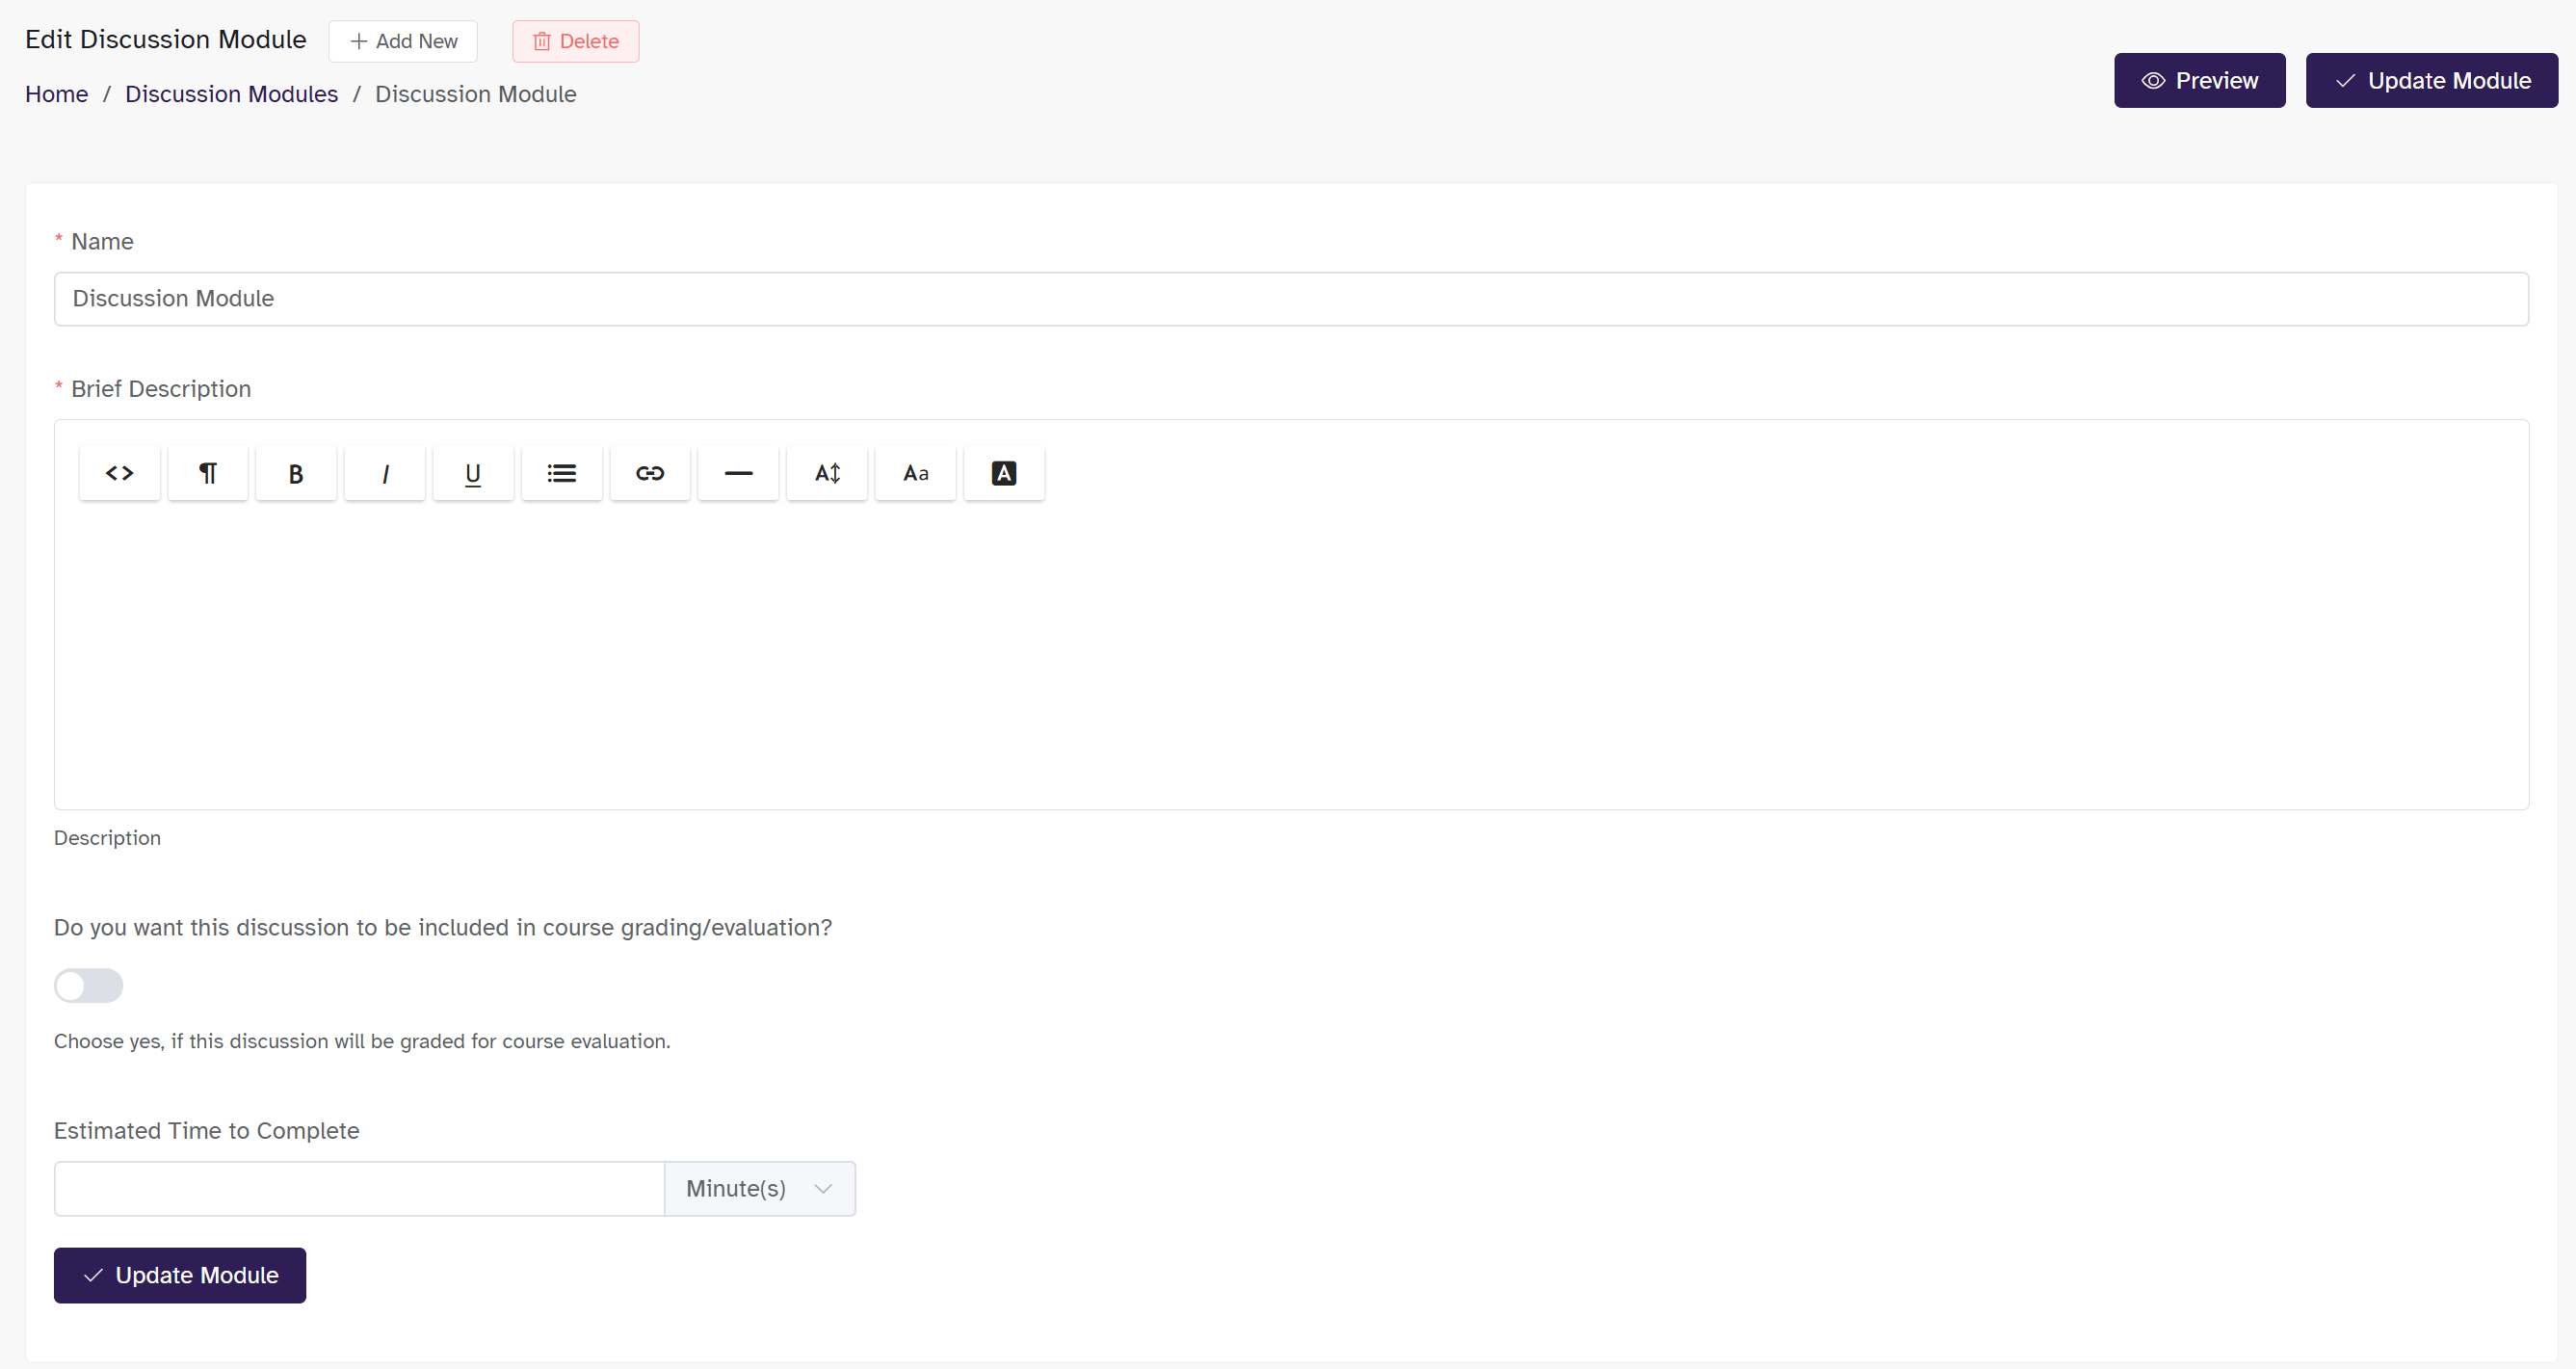Insert horizontal line in editor
The height and width of the screenshot is (1369, 2576).
738,473
